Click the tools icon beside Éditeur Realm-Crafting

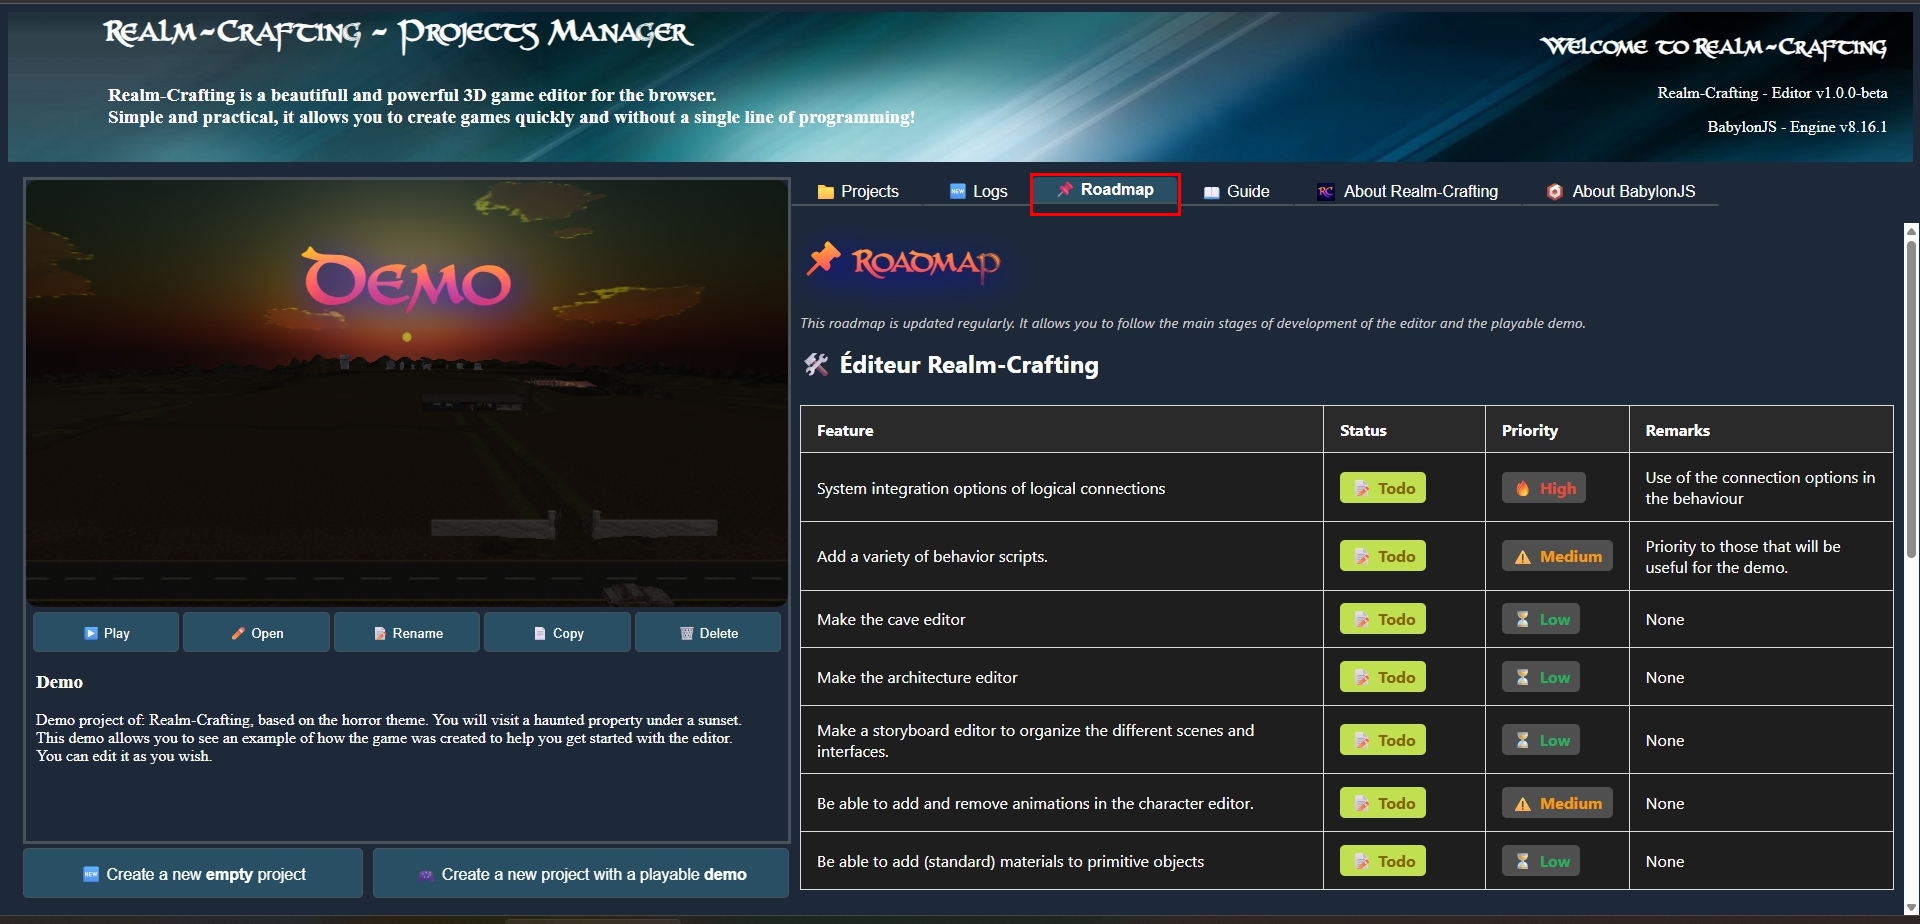(816, 365)
